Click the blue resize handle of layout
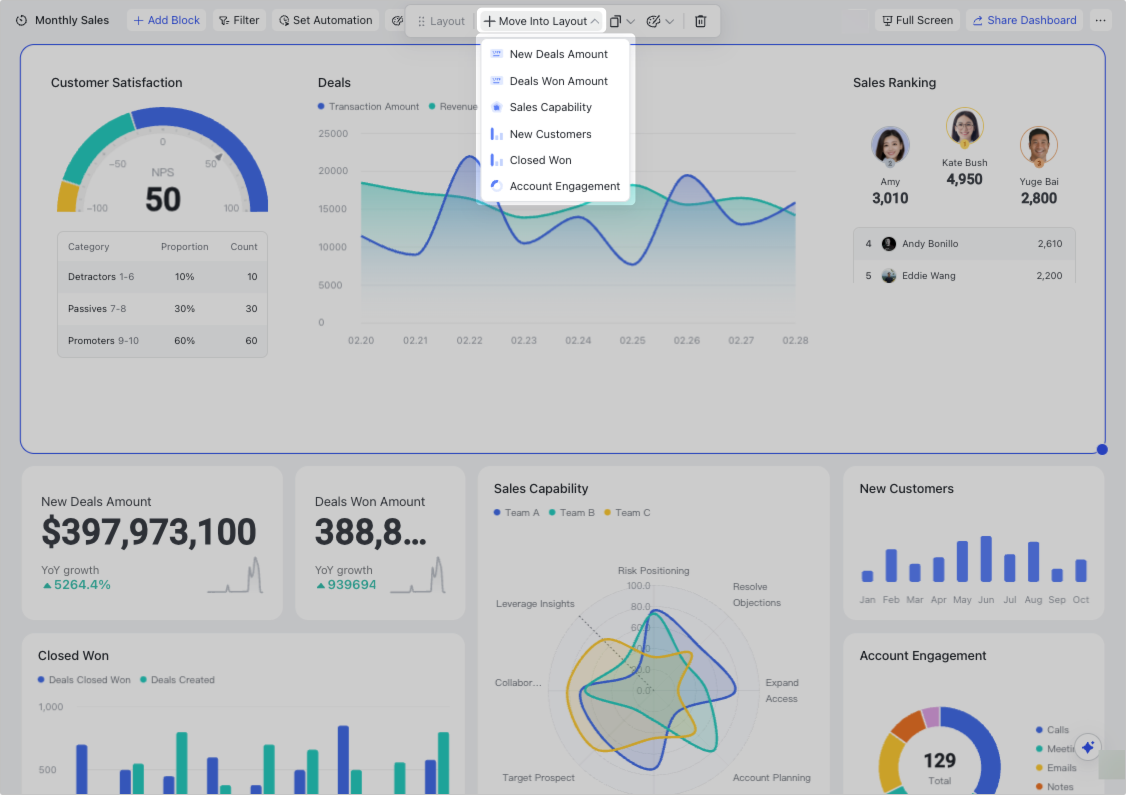1126x795 pixels. point(1102,450)
